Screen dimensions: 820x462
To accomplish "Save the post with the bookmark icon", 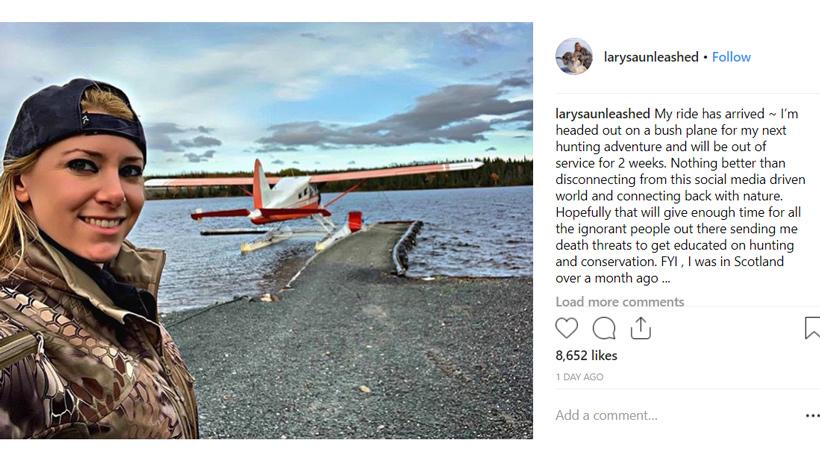I will coord(812,328).
